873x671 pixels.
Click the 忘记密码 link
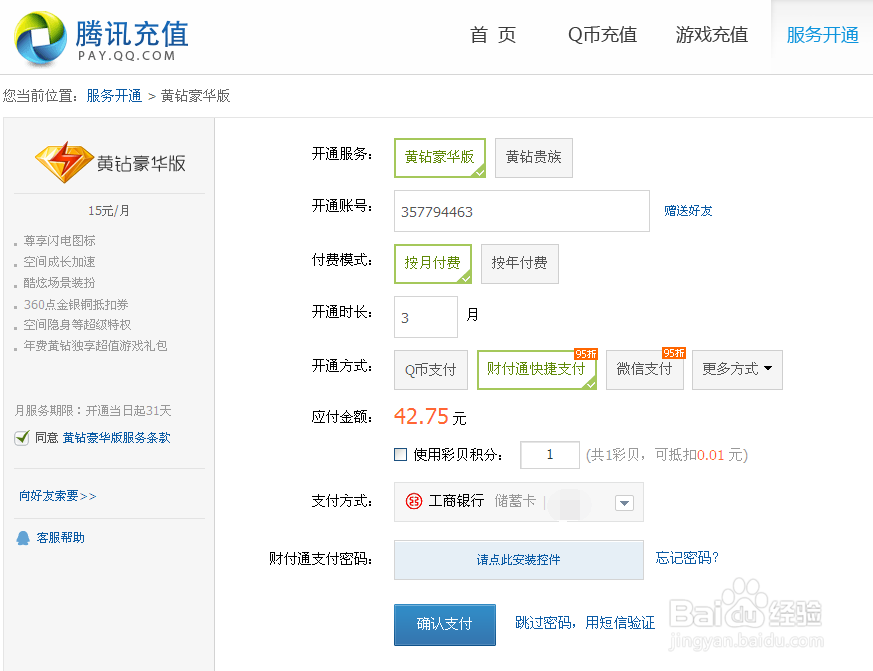(x=687, y=558)
